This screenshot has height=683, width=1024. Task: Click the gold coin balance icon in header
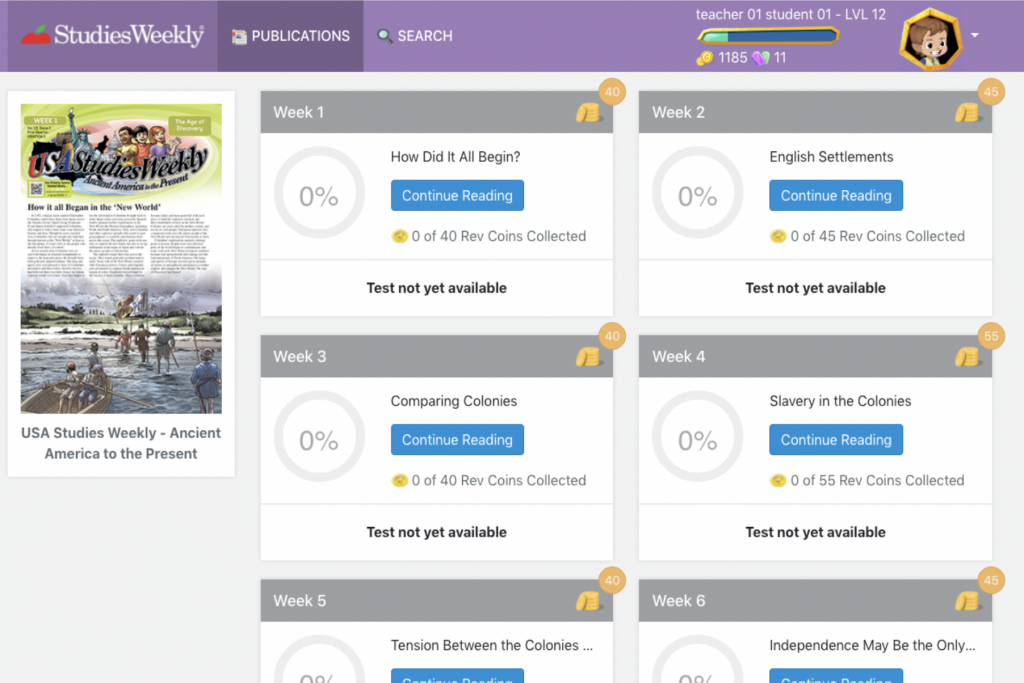tap(705, 58)
